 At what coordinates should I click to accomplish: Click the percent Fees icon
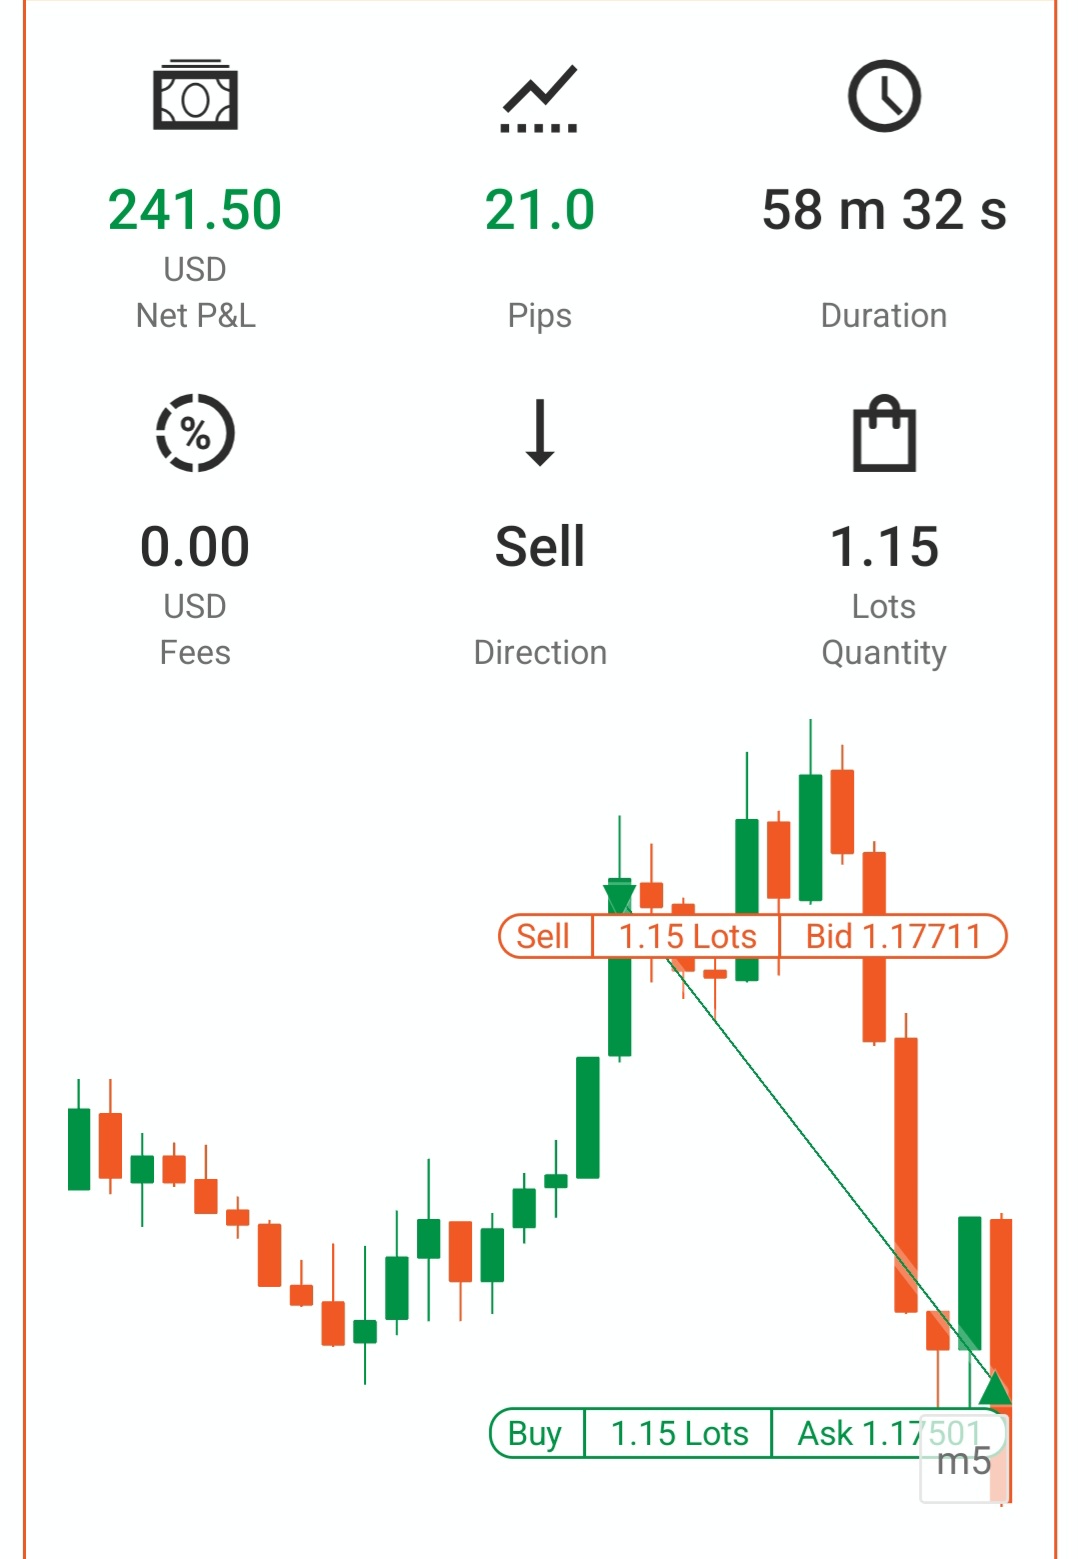pyautogui.click(x=195, y=432)
